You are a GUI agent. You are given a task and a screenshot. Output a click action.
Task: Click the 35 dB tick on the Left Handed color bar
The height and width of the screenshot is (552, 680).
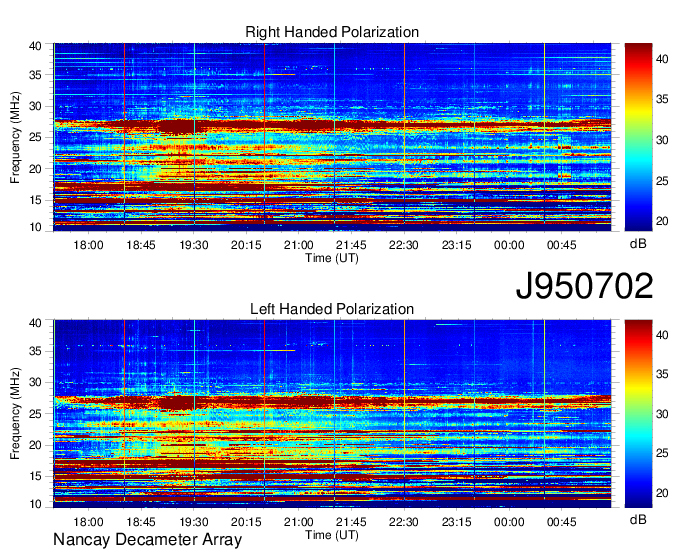[x=662, y=374]
